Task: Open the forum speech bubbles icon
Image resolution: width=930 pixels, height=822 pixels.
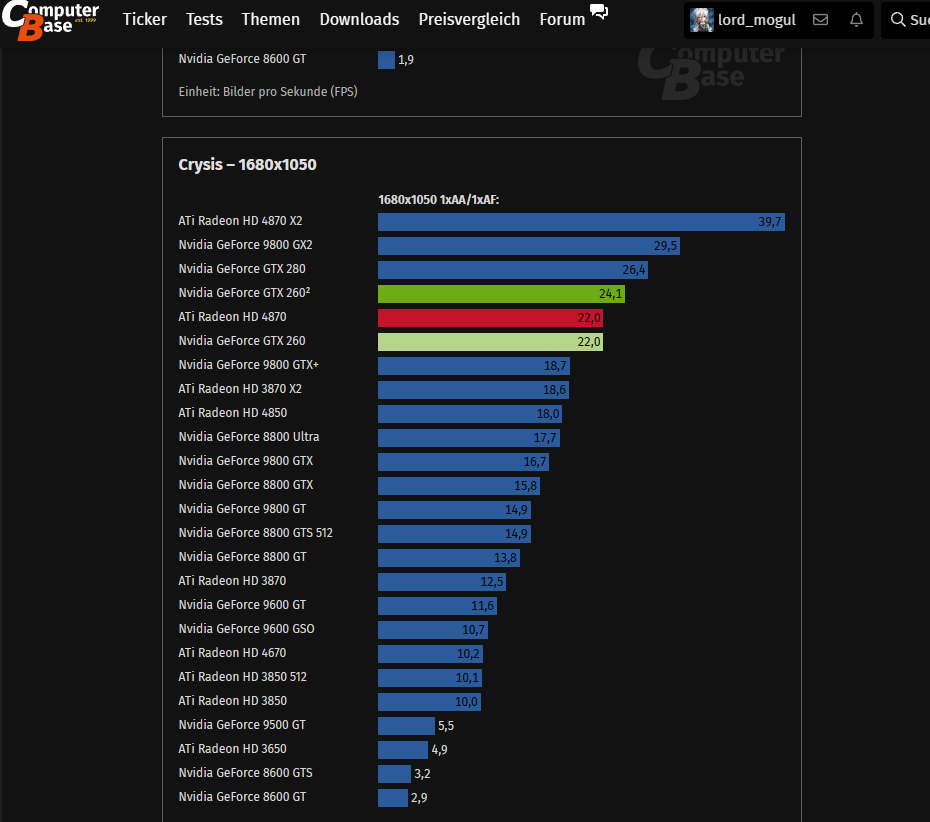Action: coord(599,11)
